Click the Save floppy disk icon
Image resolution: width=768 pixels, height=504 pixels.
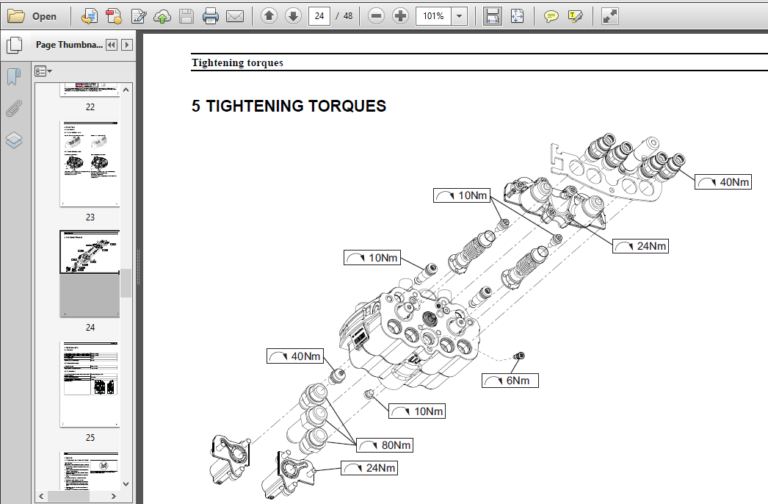[187, 16]
